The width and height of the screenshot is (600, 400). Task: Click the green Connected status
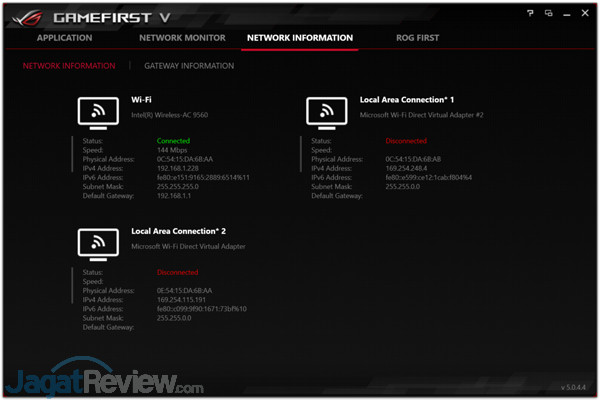[x=173, y=141]
